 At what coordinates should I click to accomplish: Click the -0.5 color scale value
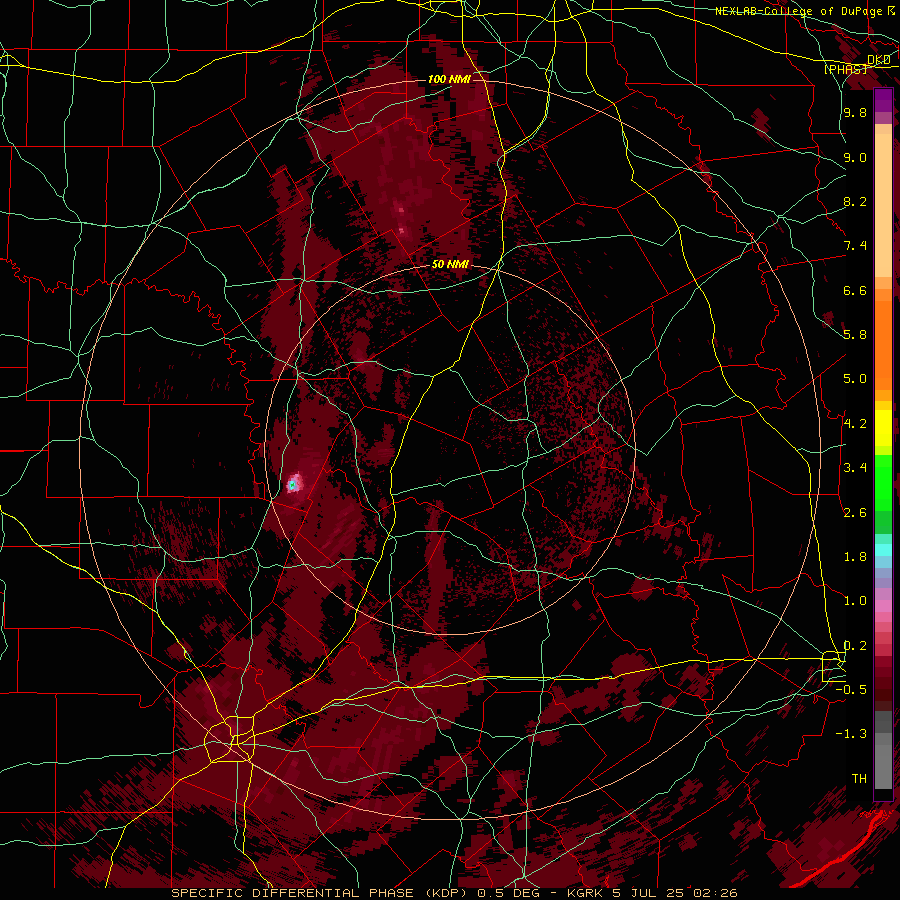[851, 690]
